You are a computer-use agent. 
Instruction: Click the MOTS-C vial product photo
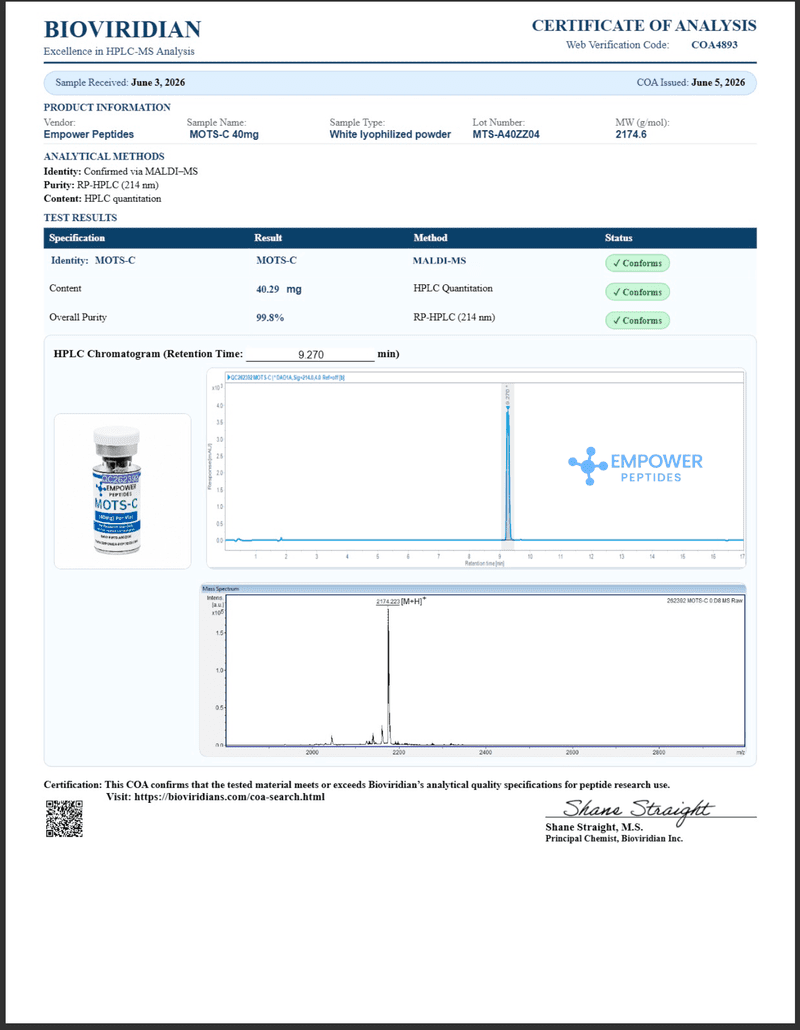tap(117, 490)
